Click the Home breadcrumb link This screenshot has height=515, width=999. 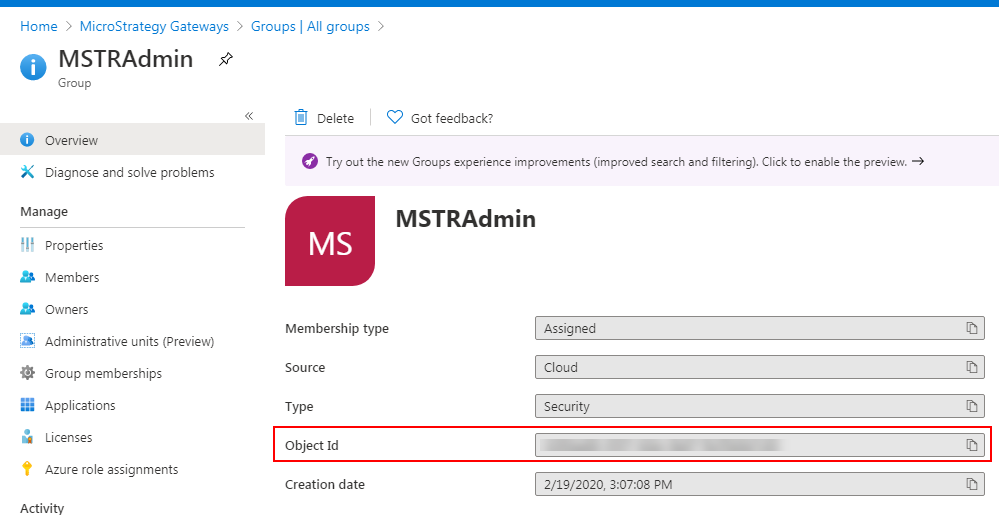point(38,26)
